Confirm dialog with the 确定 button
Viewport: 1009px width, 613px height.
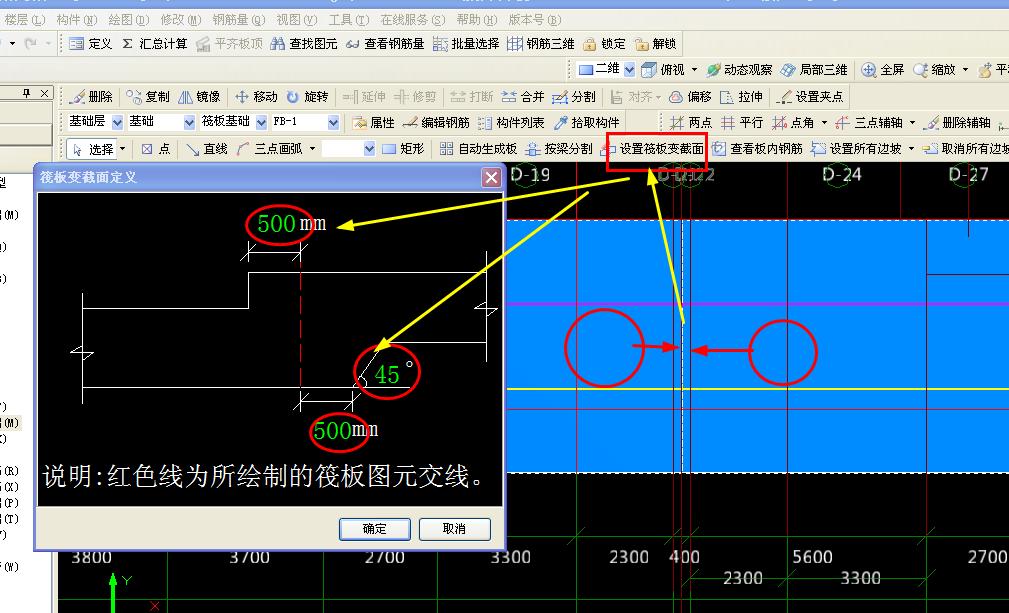[374, 529]
